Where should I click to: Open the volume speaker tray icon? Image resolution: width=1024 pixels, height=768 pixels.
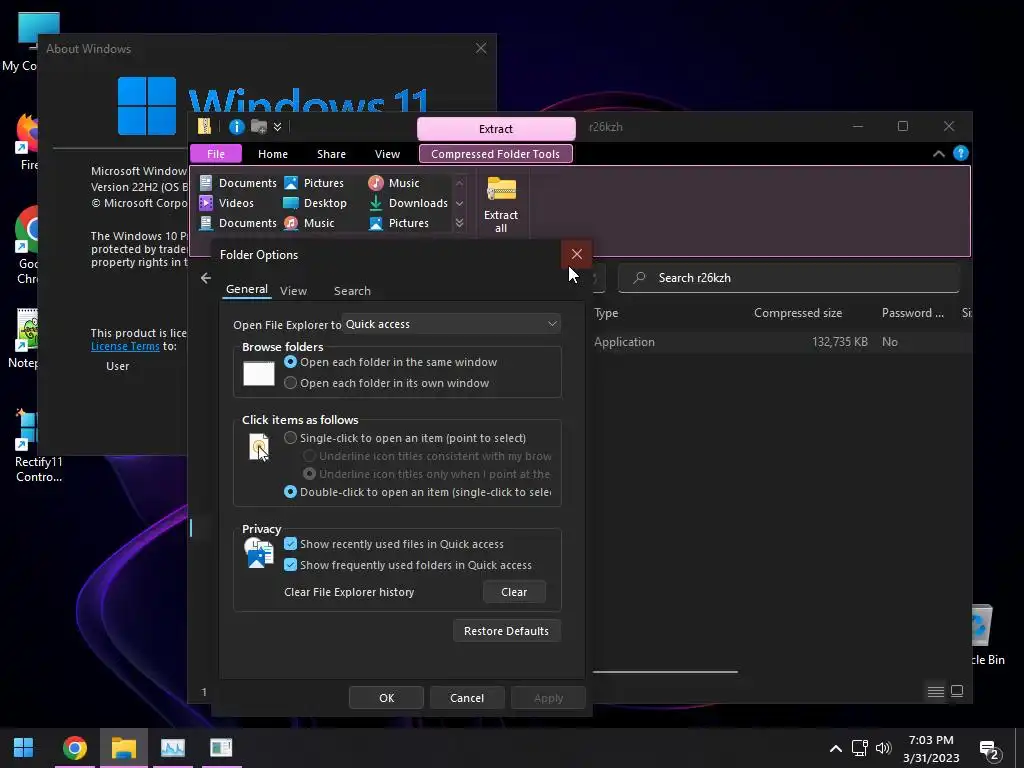pyautogui.click(x=883, y=748)
